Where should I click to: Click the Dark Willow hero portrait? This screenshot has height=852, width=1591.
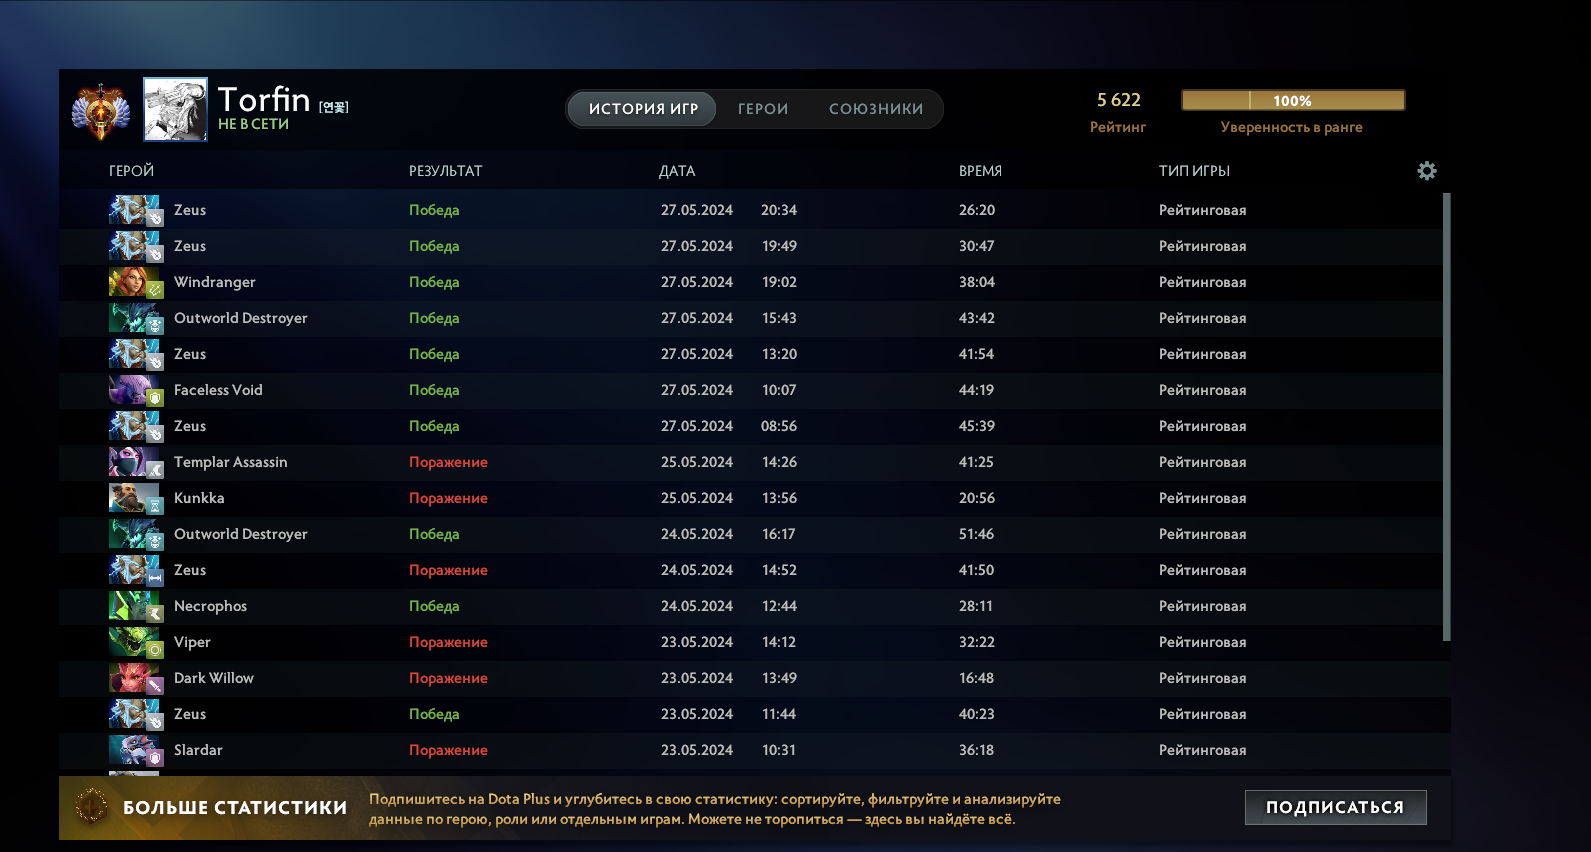point(135,678)
